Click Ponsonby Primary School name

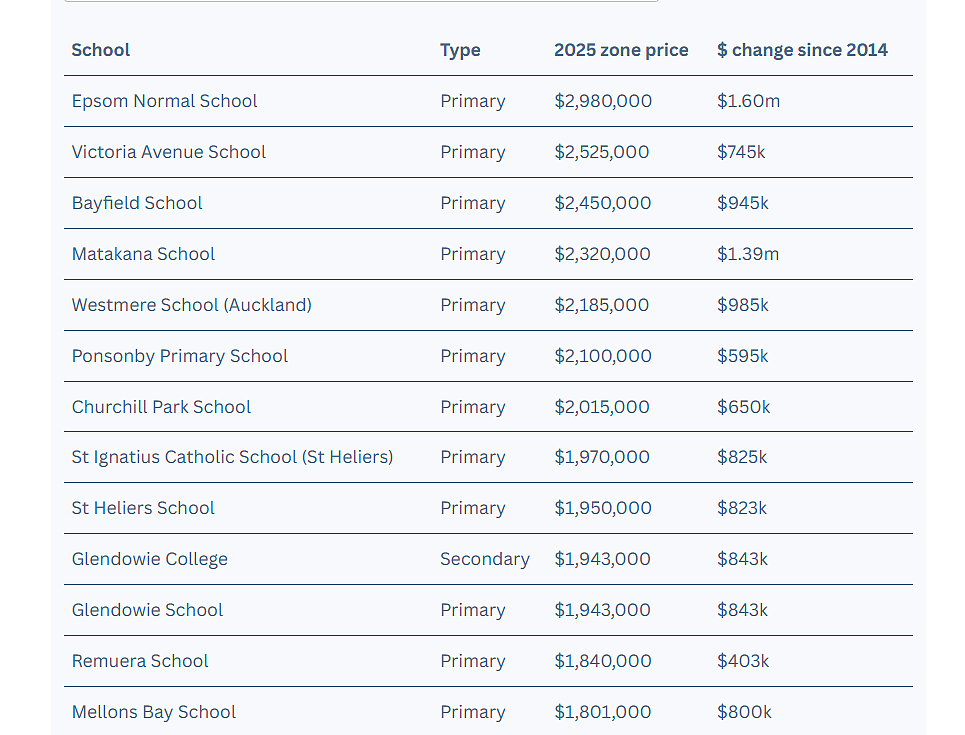180,356
